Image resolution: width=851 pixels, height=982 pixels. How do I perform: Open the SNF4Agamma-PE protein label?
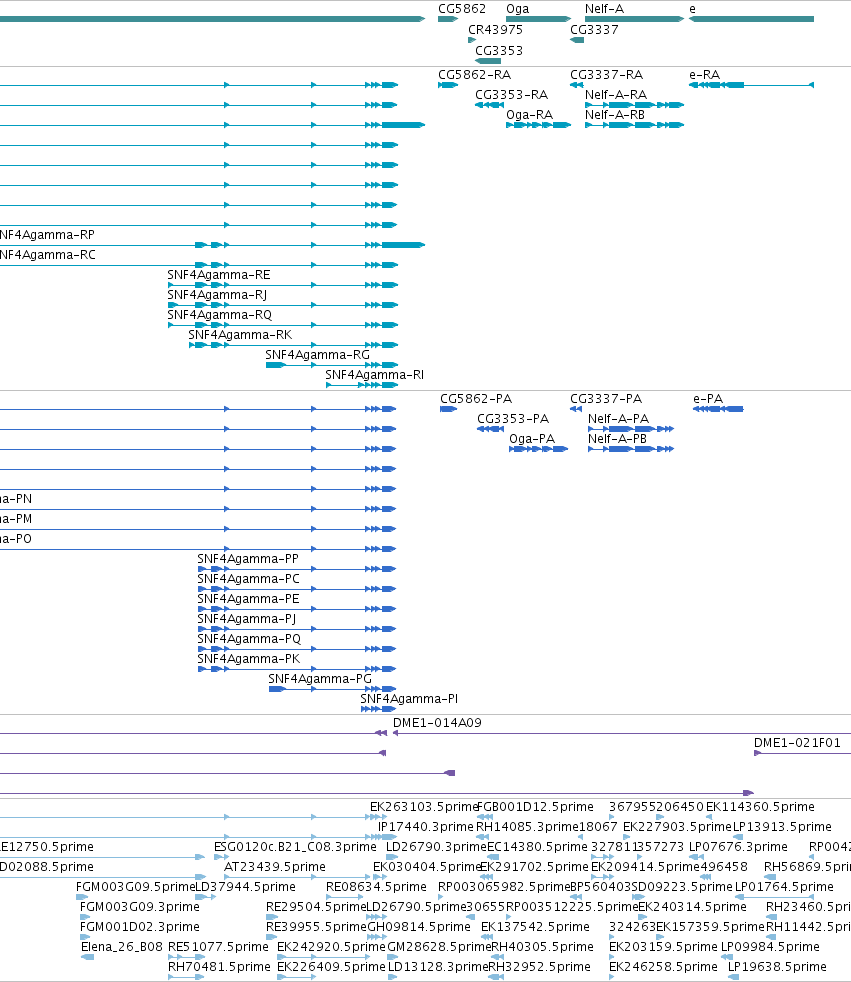[248, 599]
